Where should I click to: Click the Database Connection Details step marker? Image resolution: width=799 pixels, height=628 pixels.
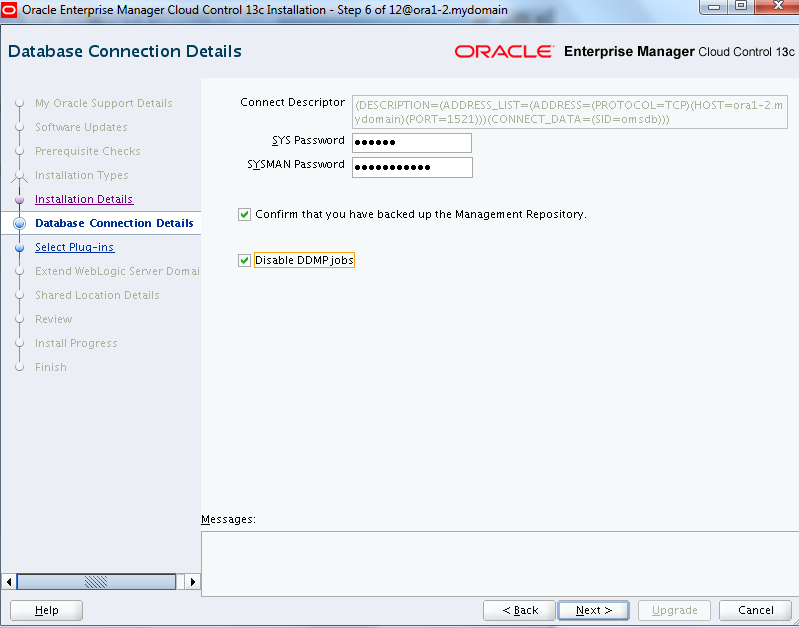[x=19, y=224]
